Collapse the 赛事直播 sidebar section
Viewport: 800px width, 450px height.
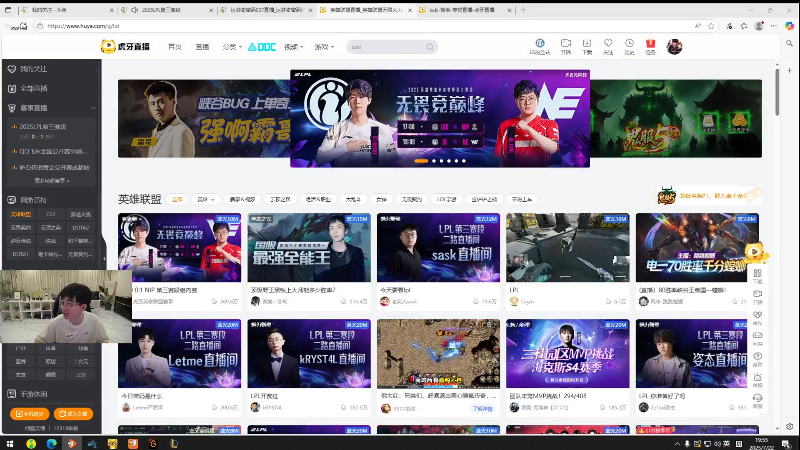pyautogui.click(x=93, y=108)
